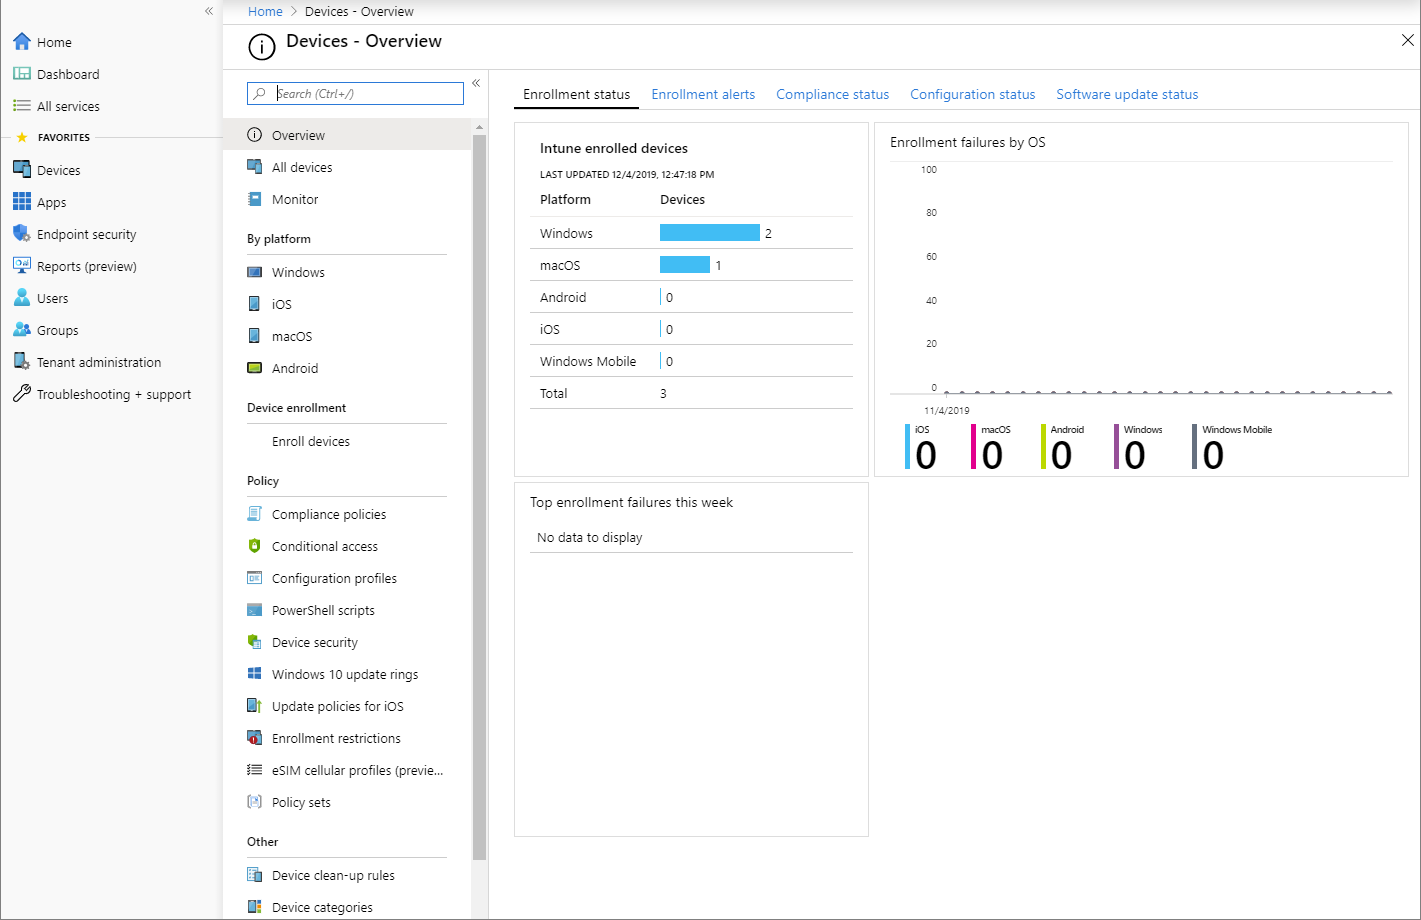Screen dimensions: 1421x920
Task: Click the Monitor icon in devices menu
Action: click(255, 199)
